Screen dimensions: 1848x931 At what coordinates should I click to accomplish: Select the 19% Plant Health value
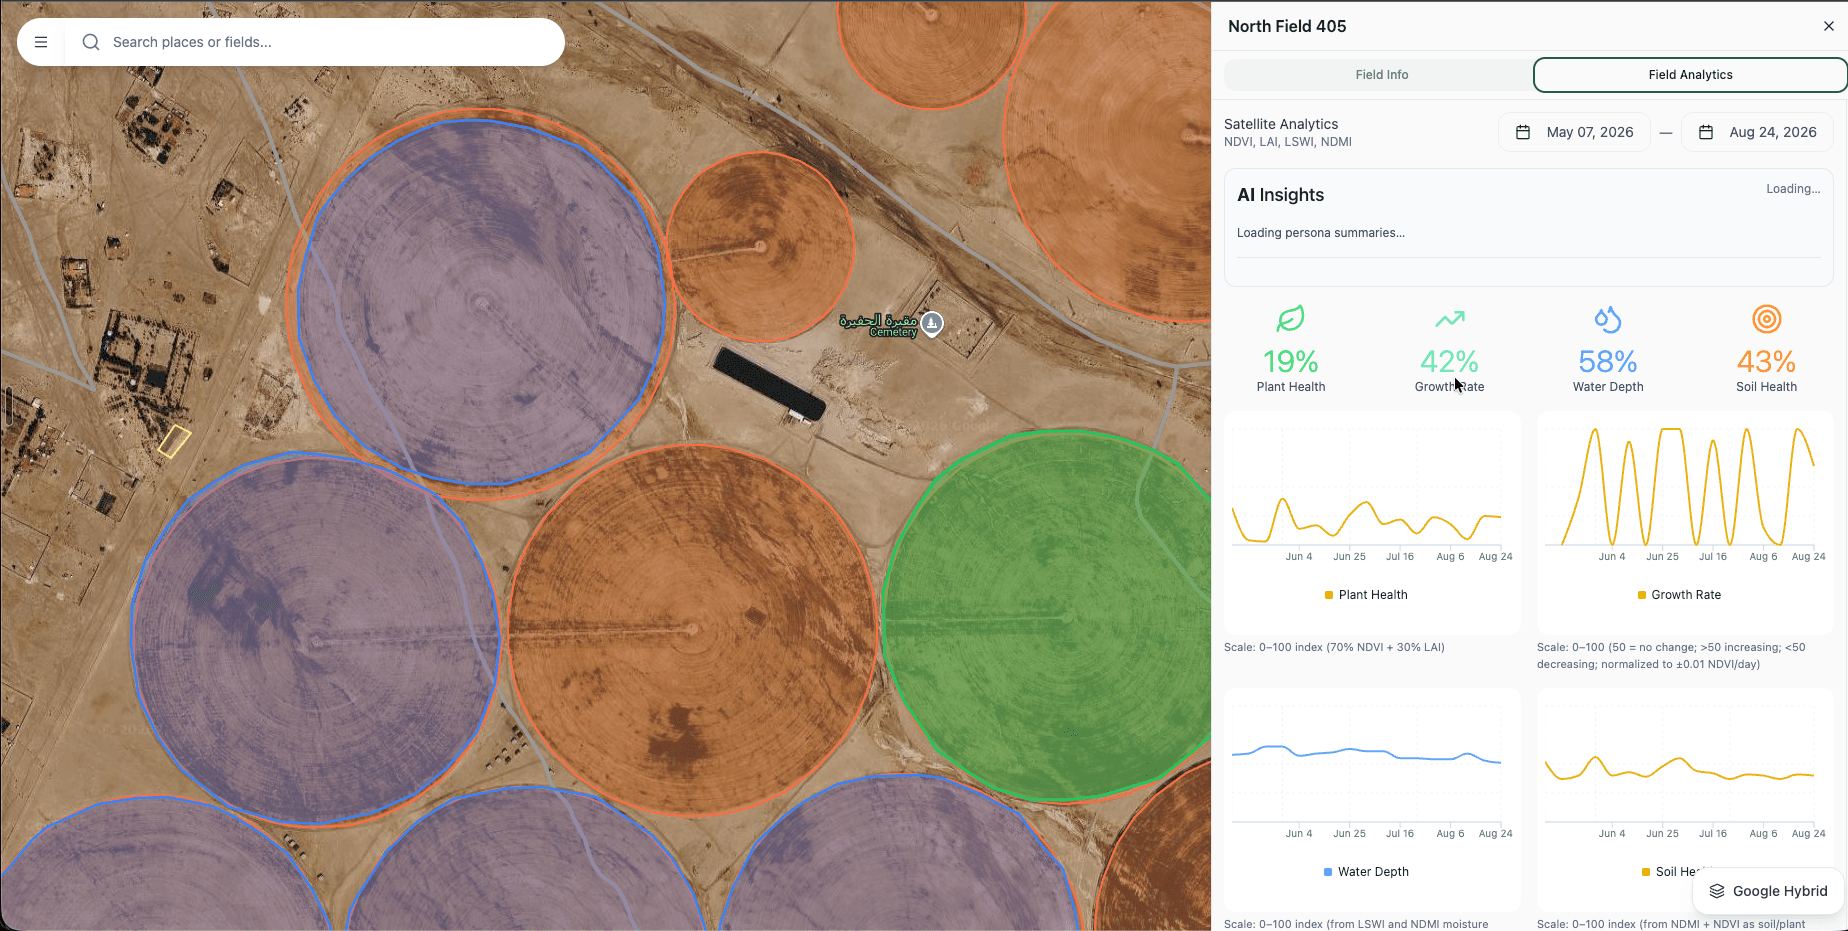click(x=1291, y=361)
